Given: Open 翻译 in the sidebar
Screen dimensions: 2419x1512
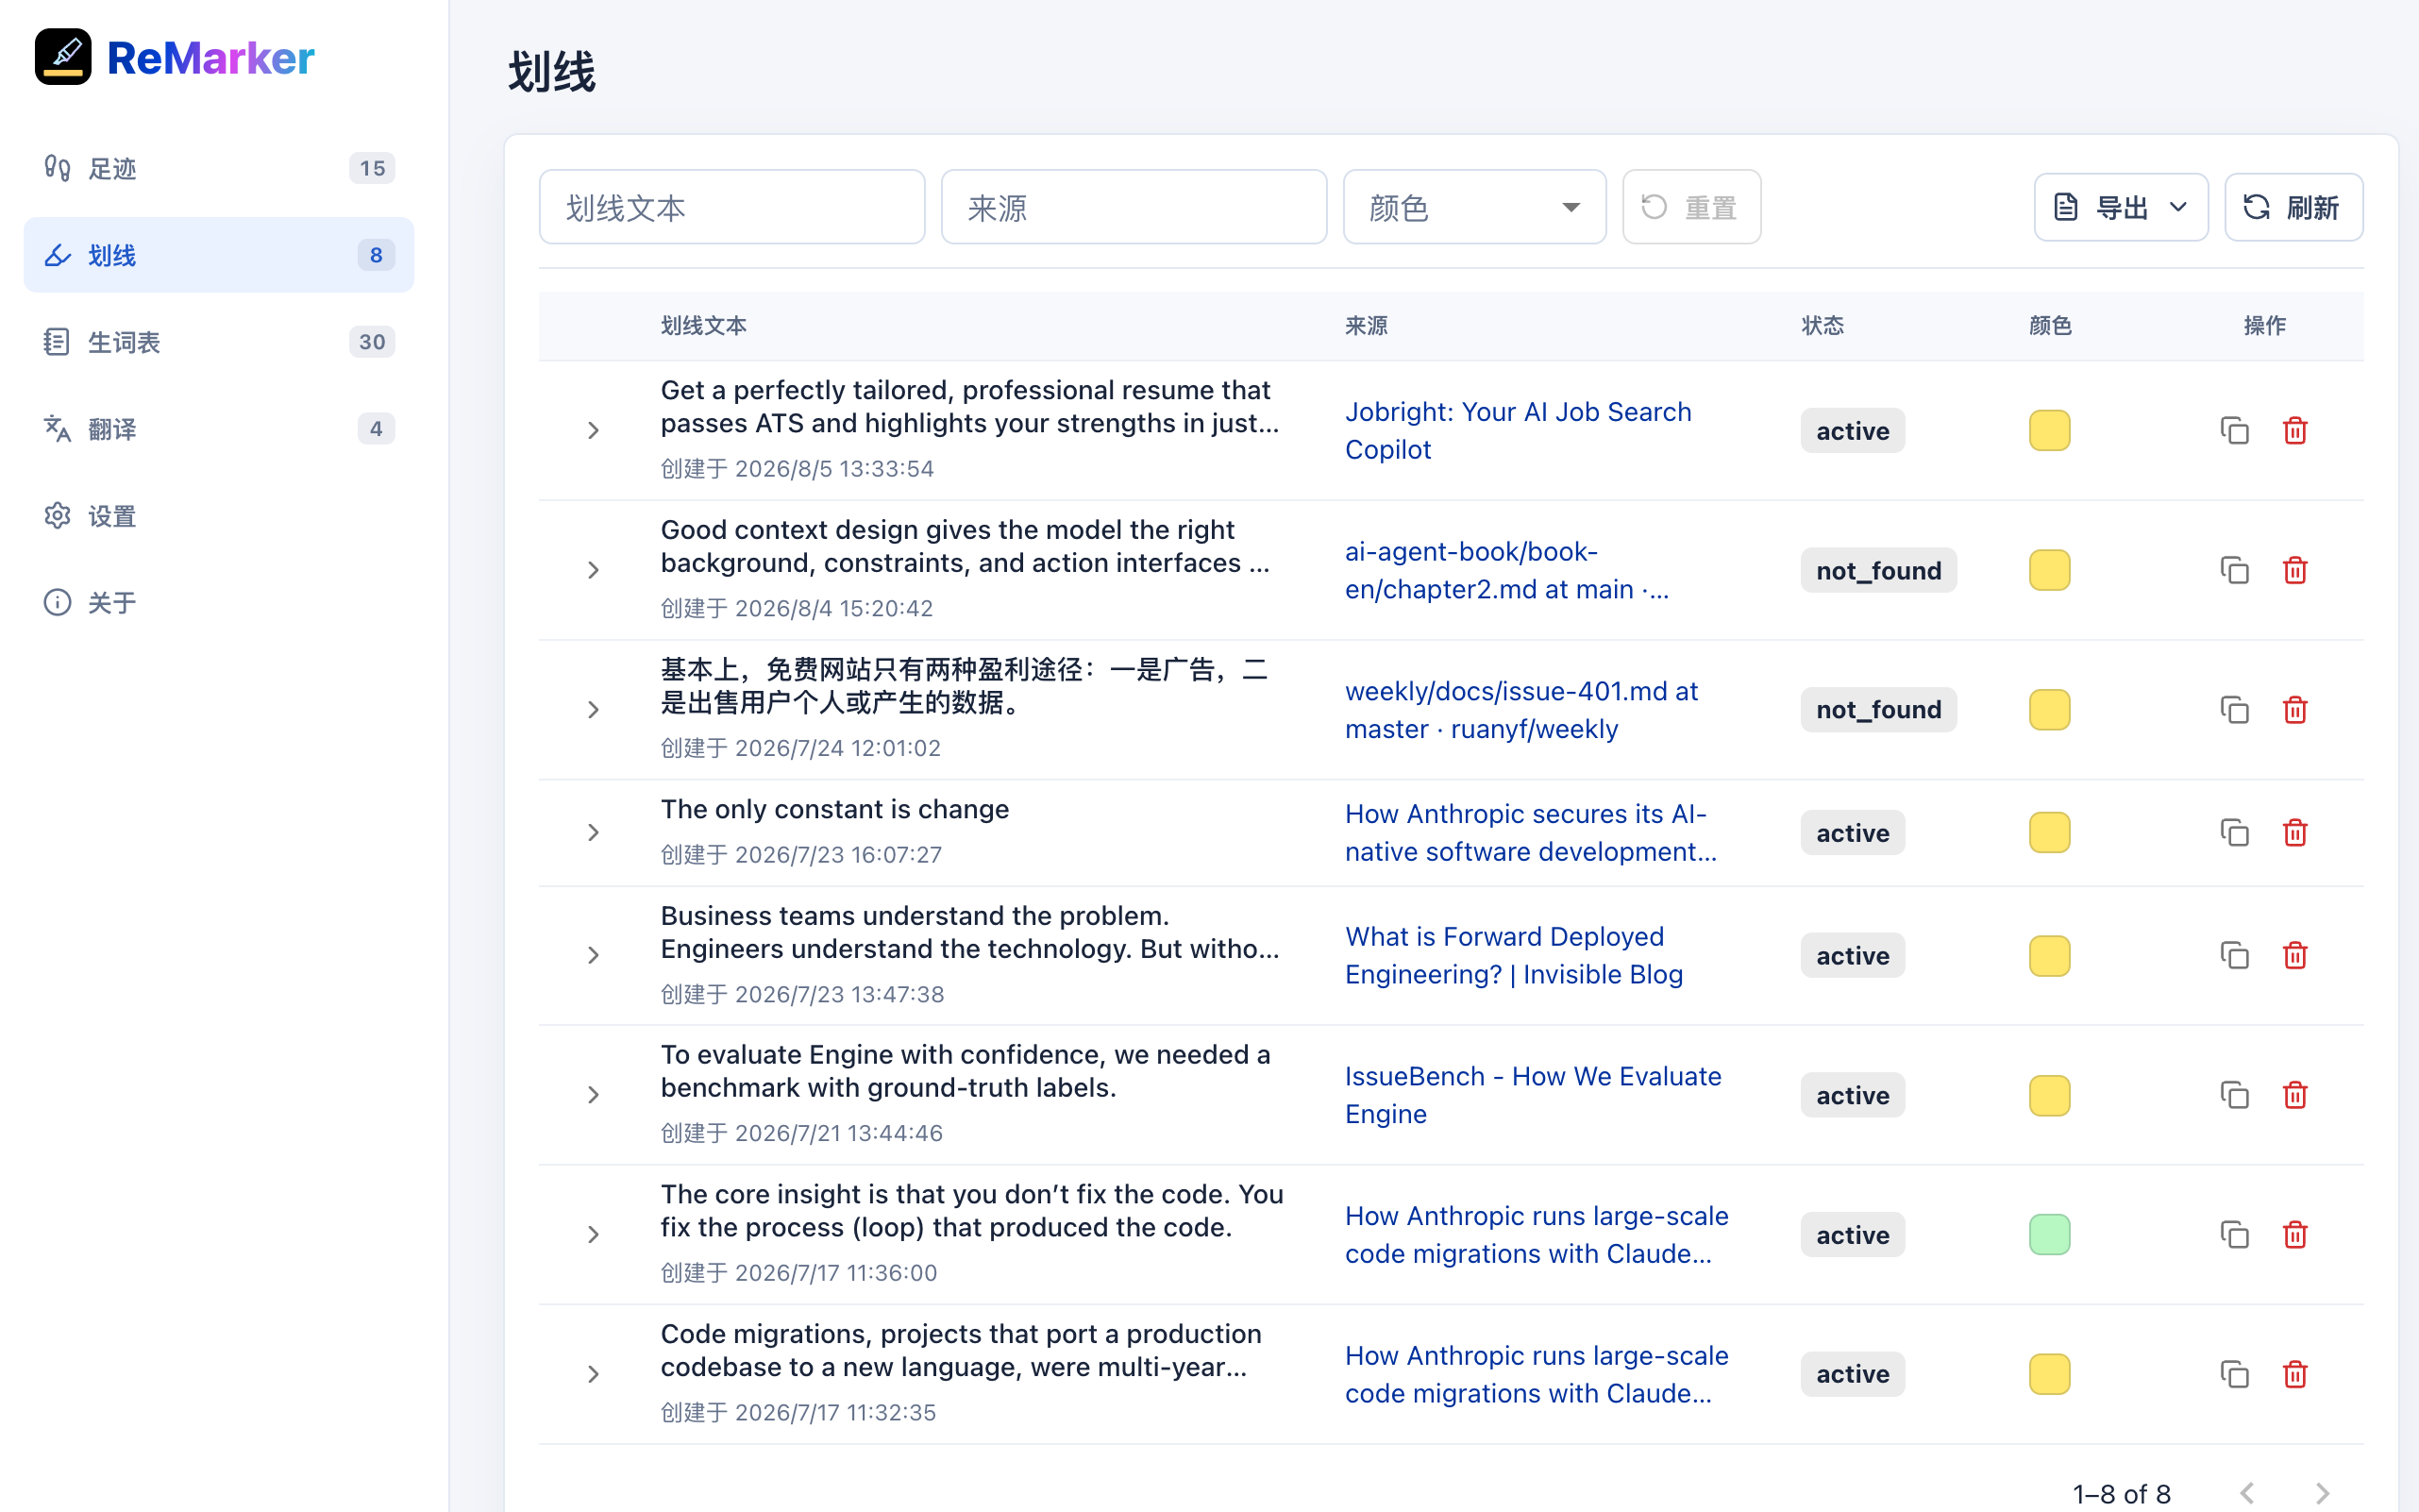Looking at the screenshot, I should [219, 429].
